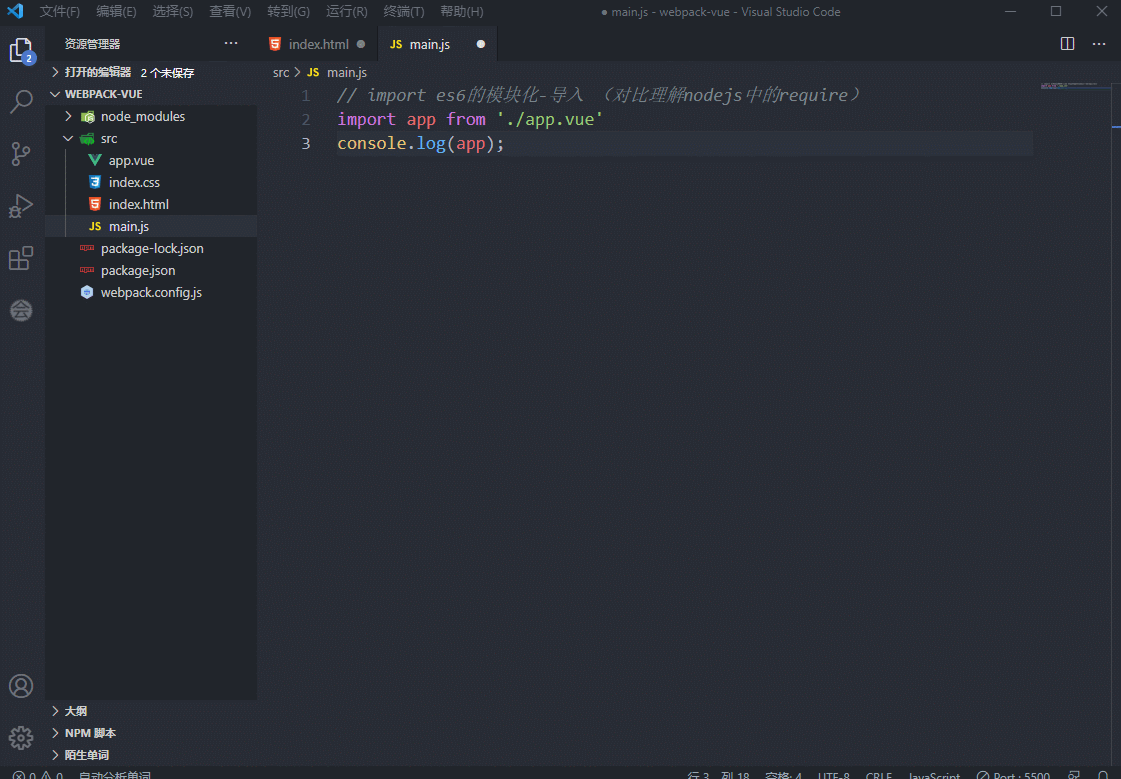Select webpack.config.js in explorer
1121x779 pixels.
[151, 292]
